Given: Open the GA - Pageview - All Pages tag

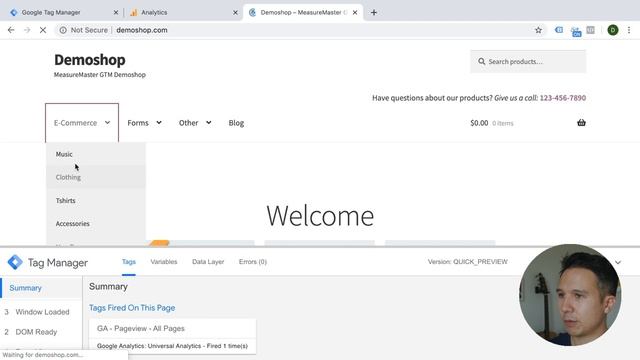Looking at the screenshot, I should click(172, 329).
